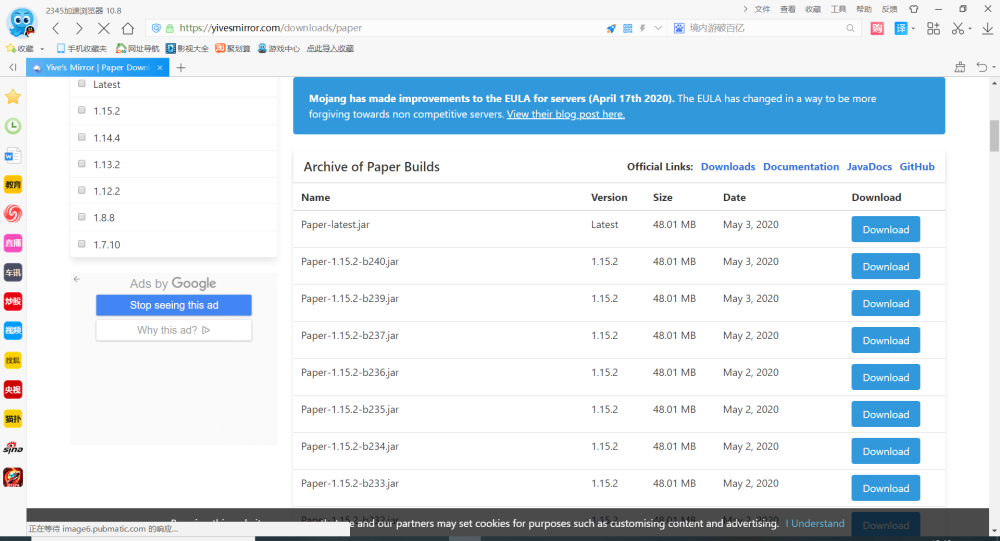
Task: Open the downloads arrow icon
Action: (987, 28)
